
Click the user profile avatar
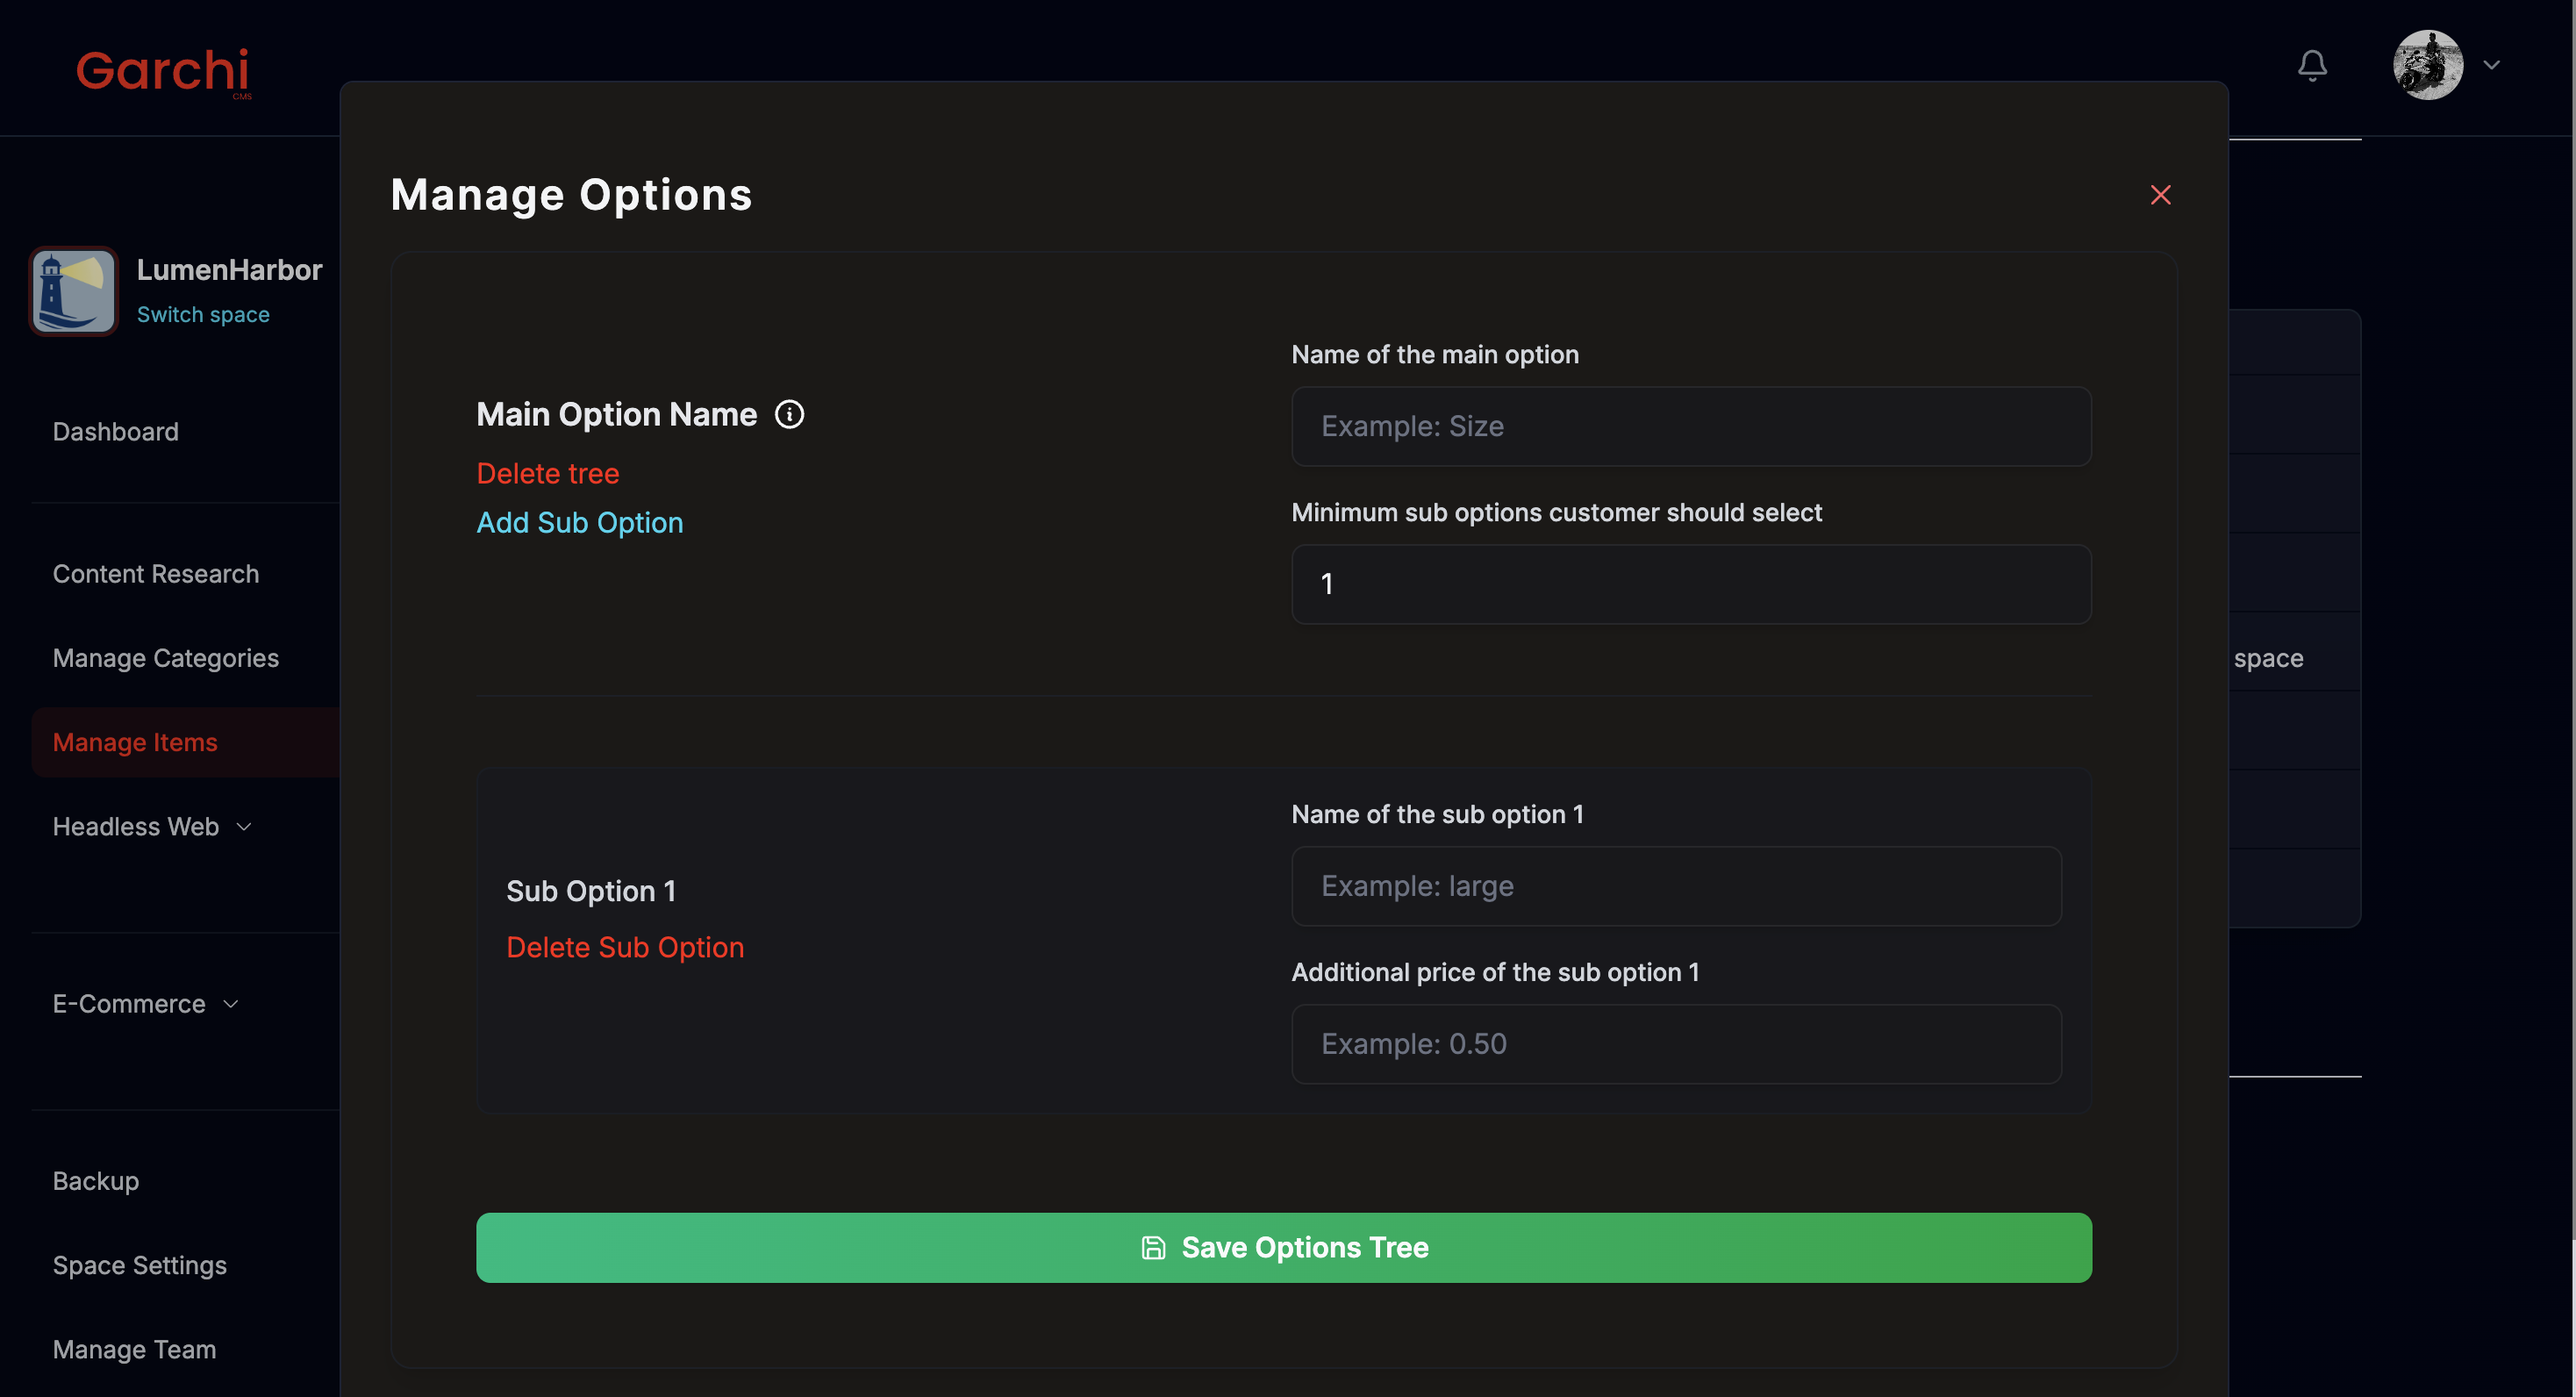coord(2427,65)
